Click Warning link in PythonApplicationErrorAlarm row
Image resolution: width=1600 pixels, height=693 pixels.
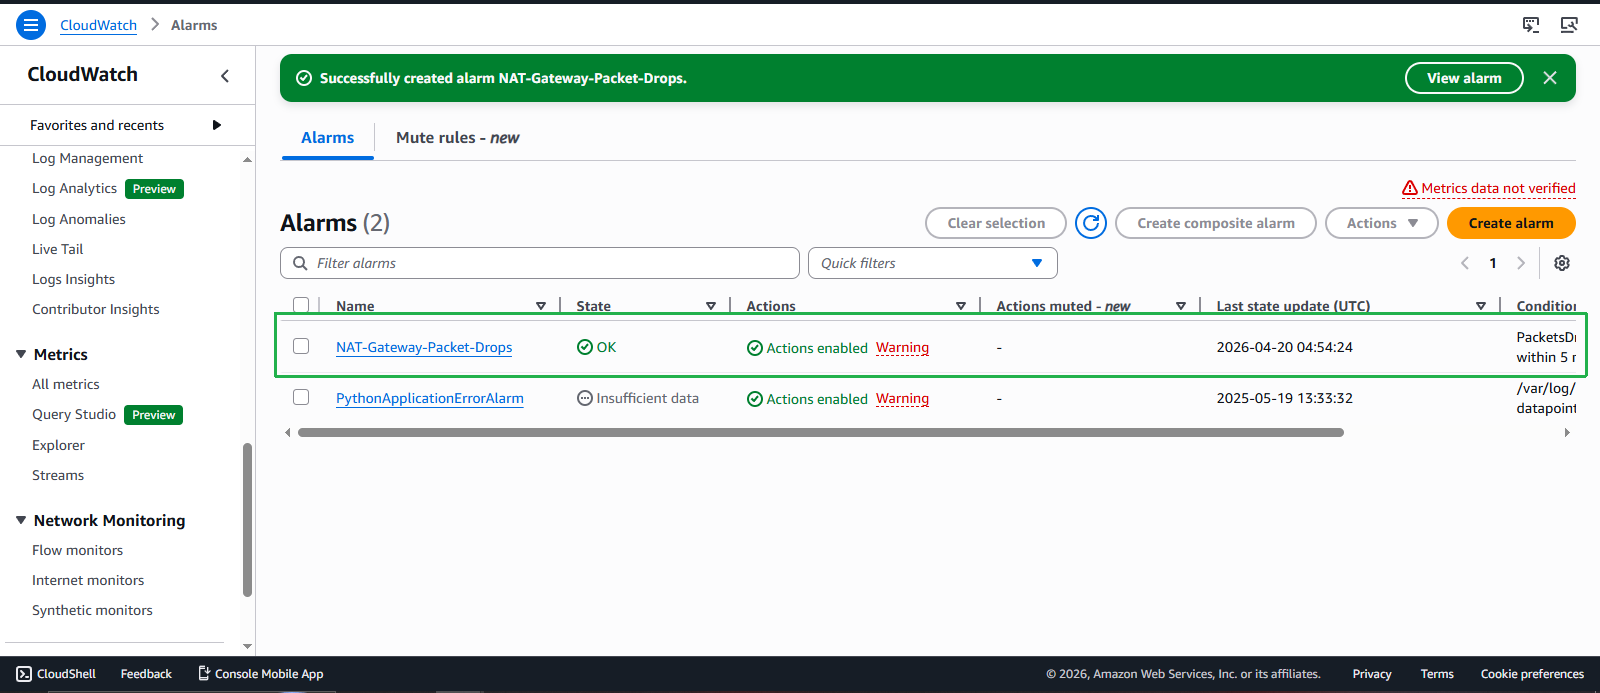click(x=902, y=398)
